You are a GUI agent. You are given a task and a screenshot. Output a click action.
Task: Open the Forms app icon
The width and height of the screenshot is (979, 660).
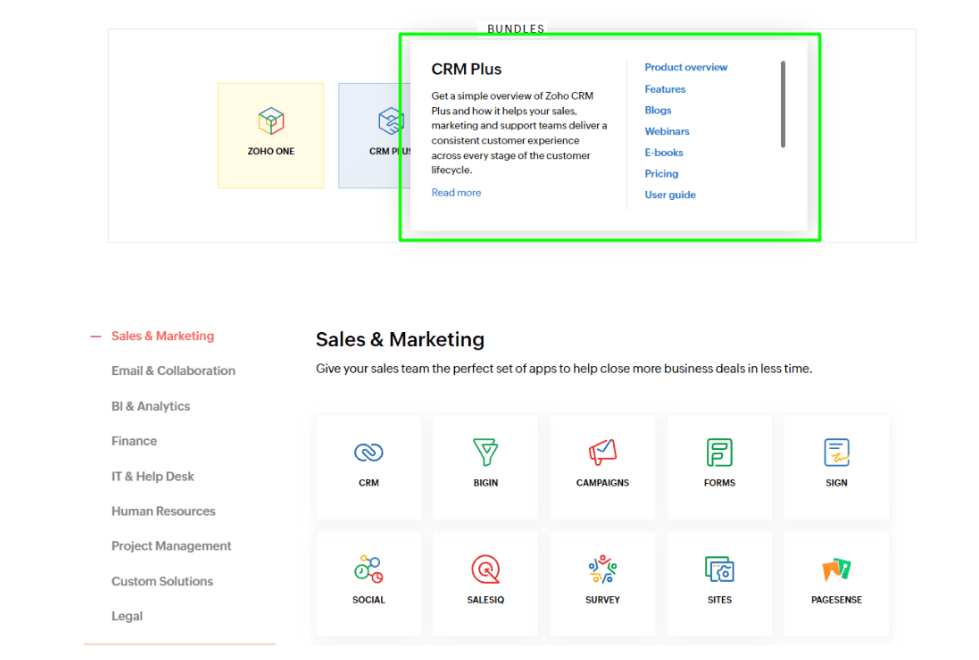(x=719, y=452)
